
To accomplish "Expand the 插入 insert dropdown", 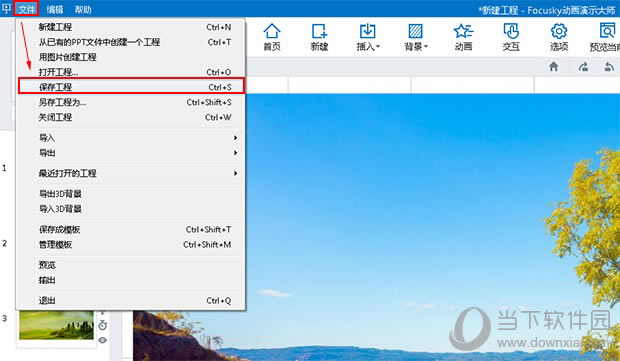I will point(368,37).
